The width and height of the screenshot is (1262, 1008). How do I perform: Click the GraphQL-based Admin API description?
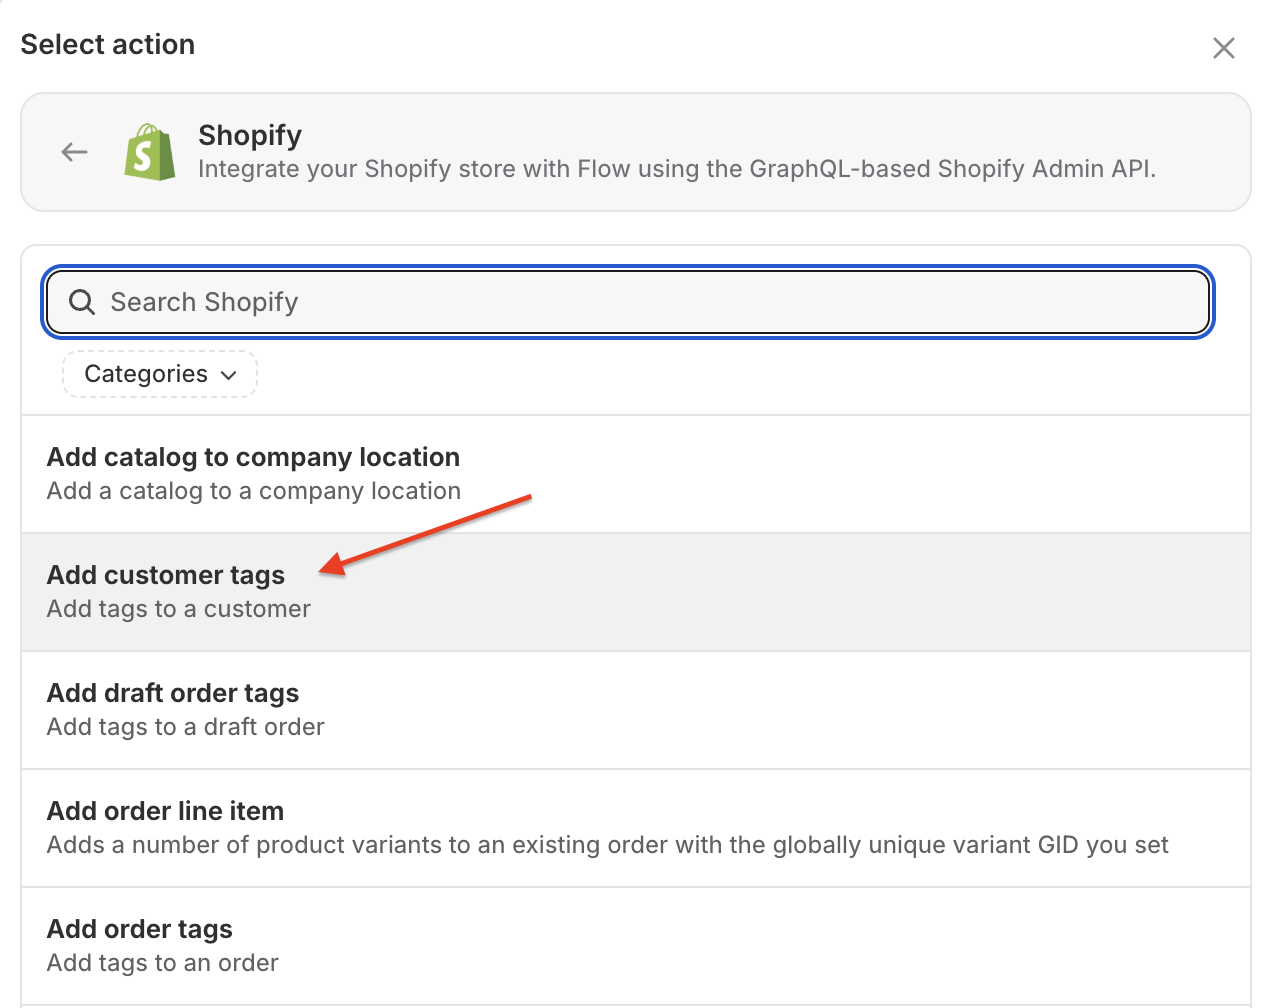coord(677,169)
